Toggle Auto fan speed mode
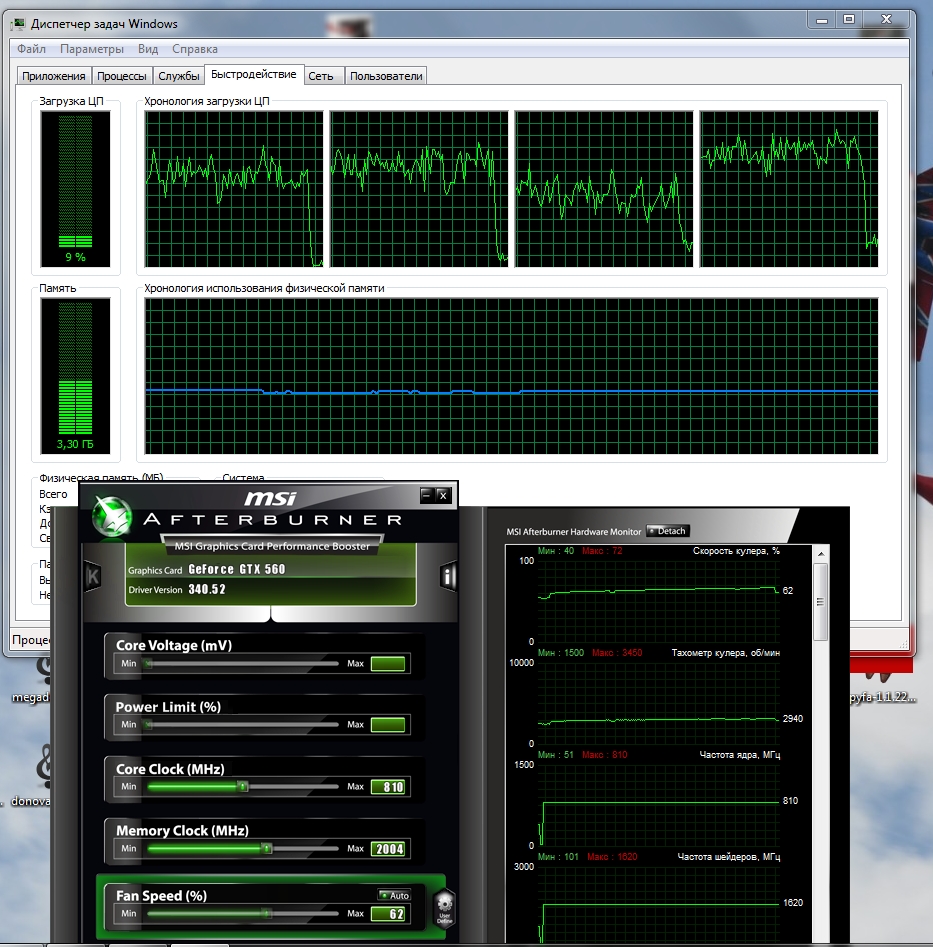 394,895
